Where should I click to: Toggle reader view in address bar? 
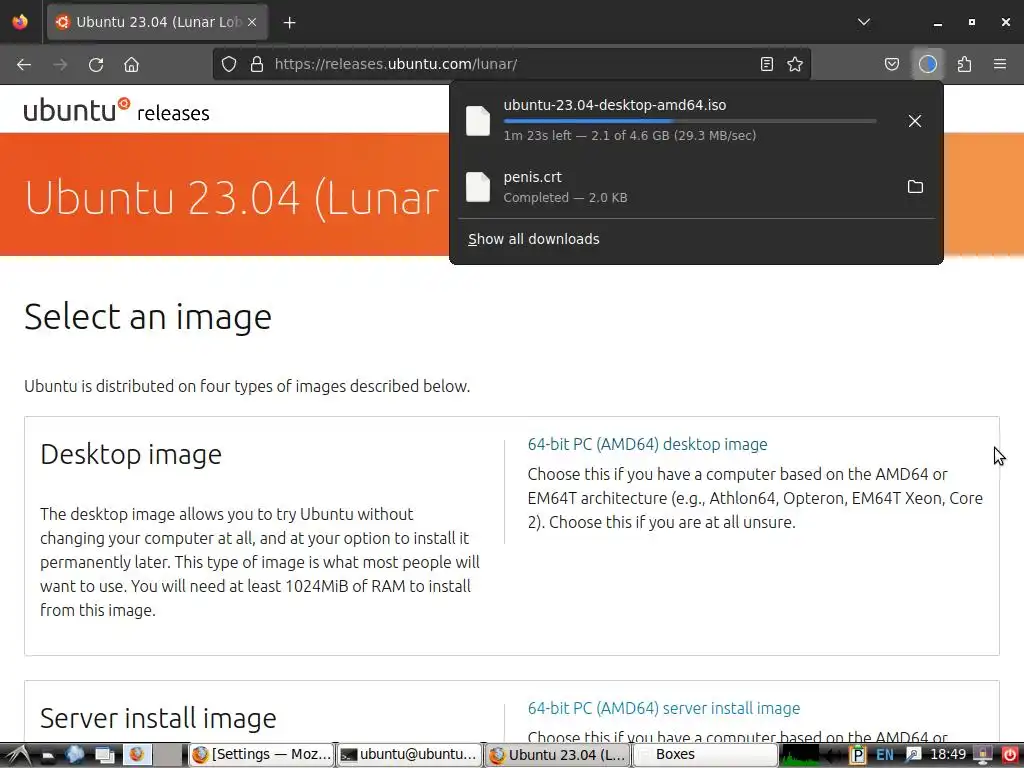tap(767, 64)
